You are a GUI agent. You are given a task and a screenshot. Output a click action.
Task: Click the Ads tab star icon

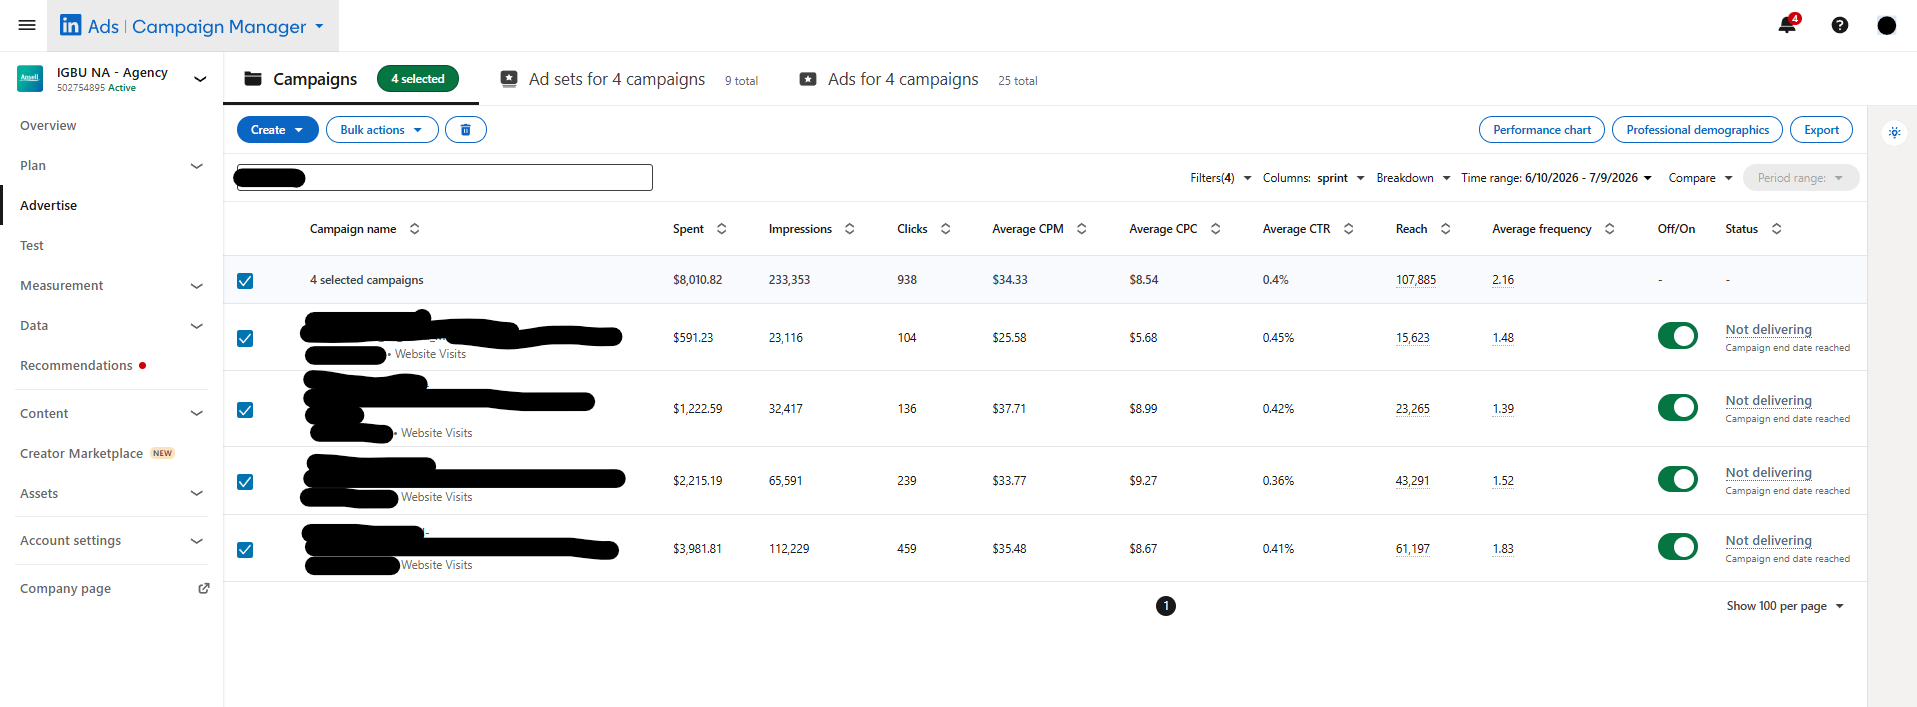(x=808, y=79)
